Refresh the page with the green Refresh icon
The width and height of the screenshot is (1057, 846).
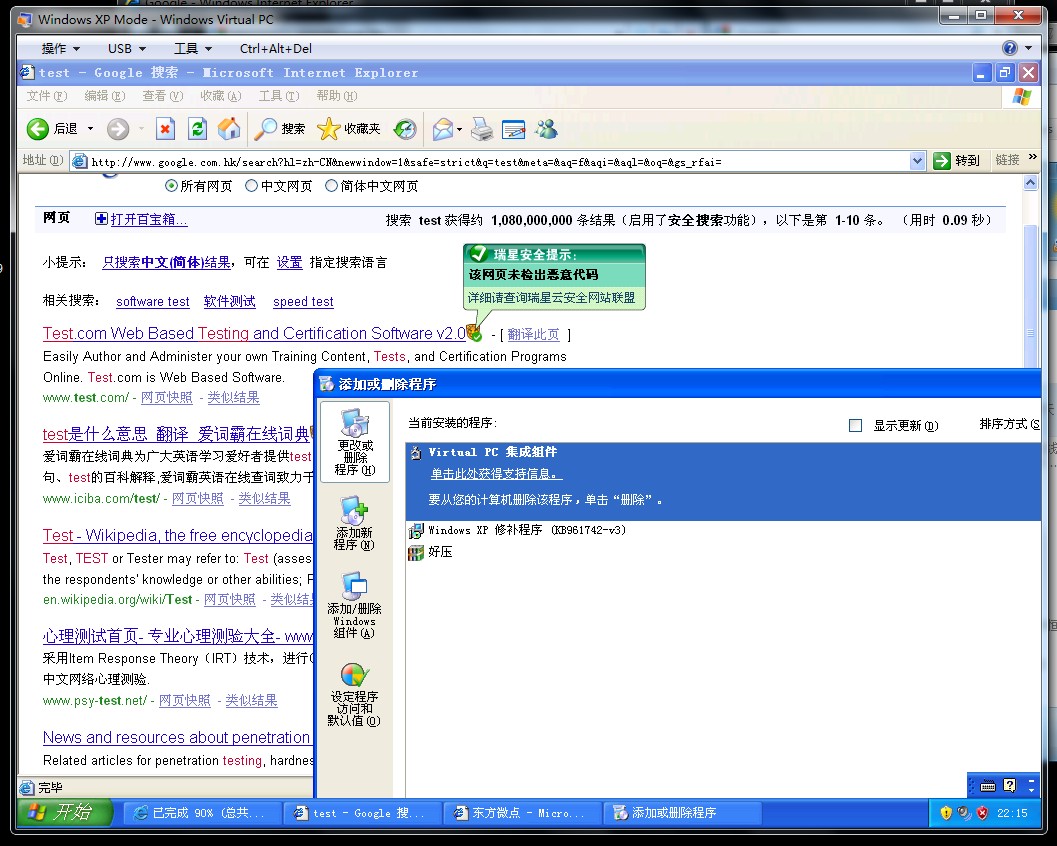[197, 129]
